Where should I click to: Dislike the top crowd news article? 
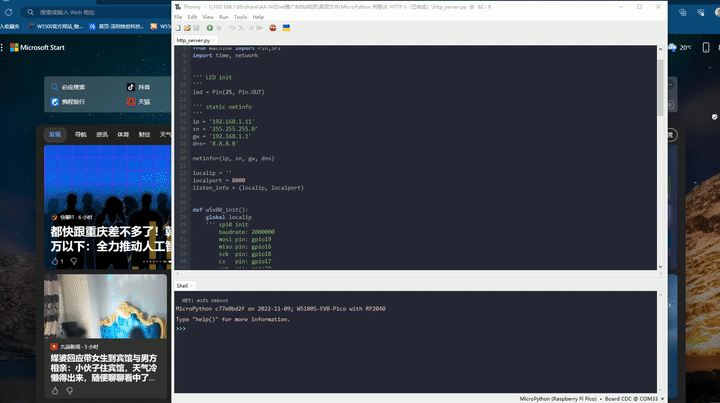click(73, 261)
